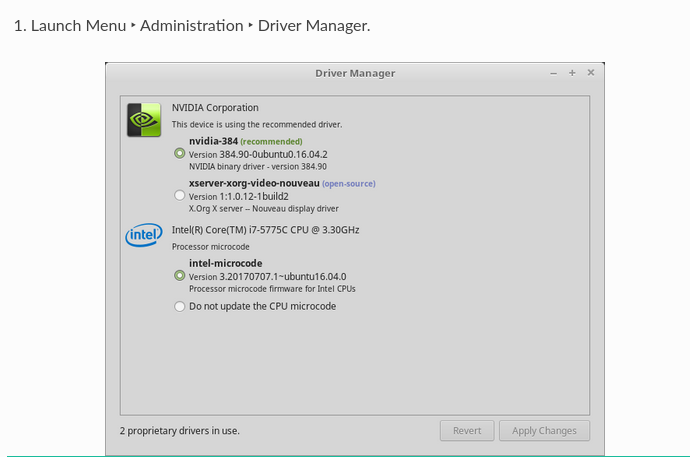This screenshot has width=690, height=457.
Task: Choose the xserver-xorg-video-nouveau open-source driver
Action: click(x=180, y=195)
